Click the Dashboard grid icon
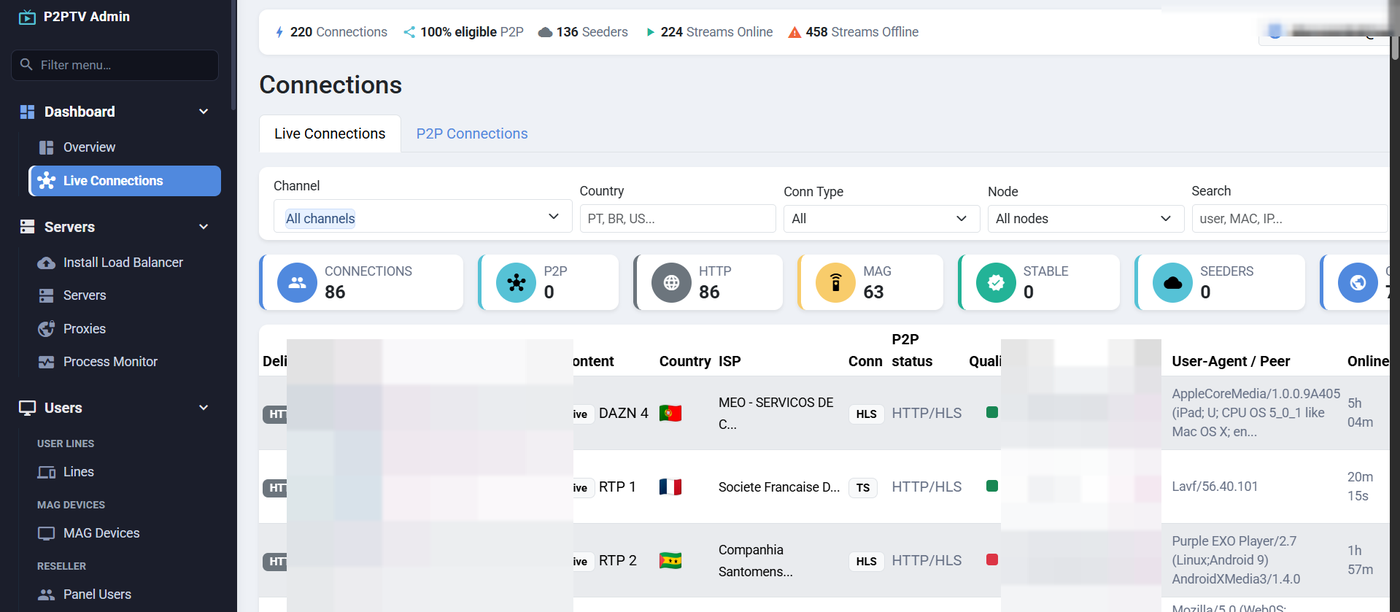The width and height of the screenshot is (1400, 612). [x=27, y=112]
